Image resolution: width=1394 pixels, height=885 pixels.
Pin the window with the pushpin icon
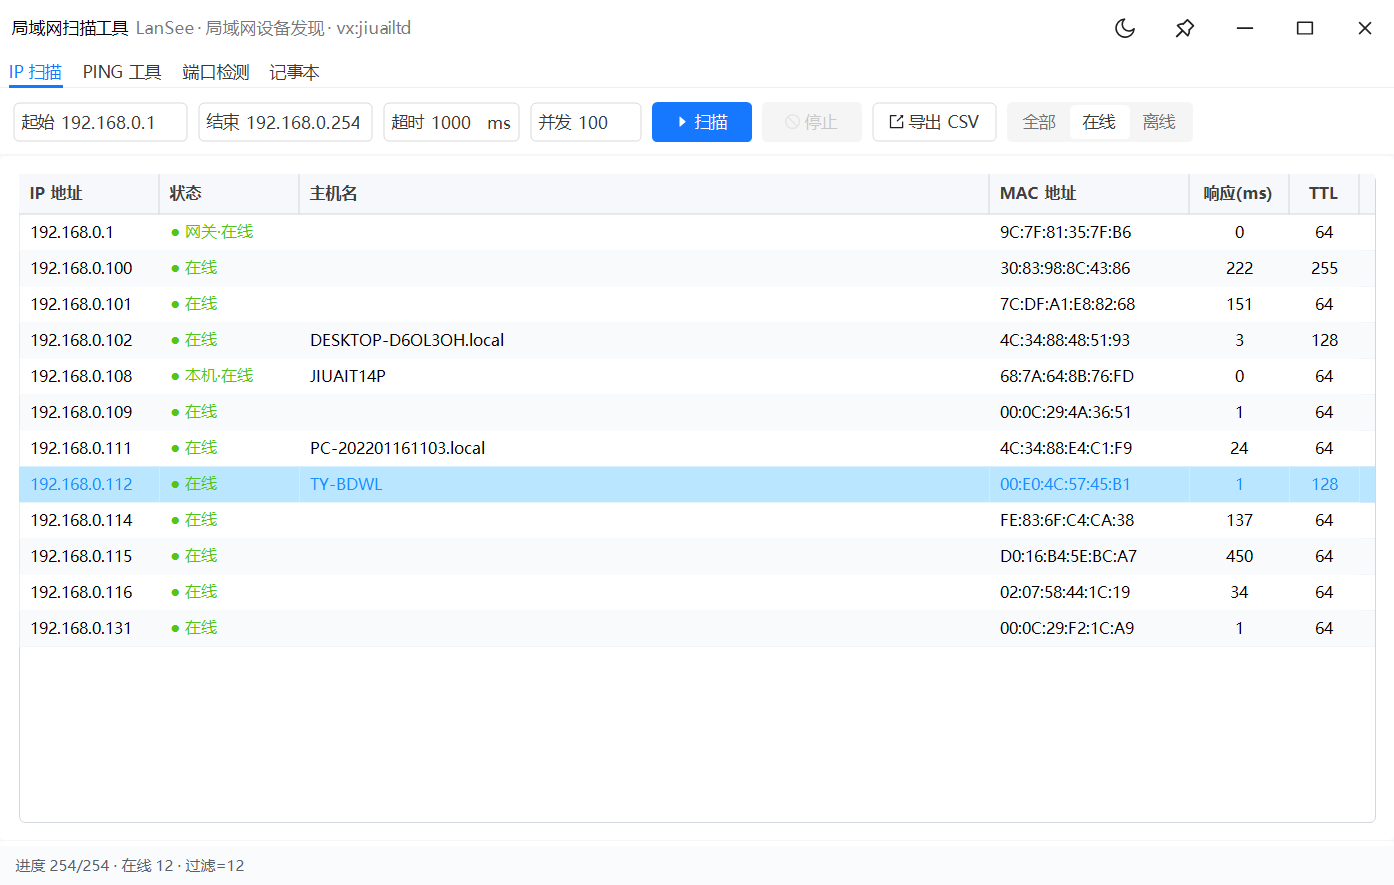pos(1185,28)
